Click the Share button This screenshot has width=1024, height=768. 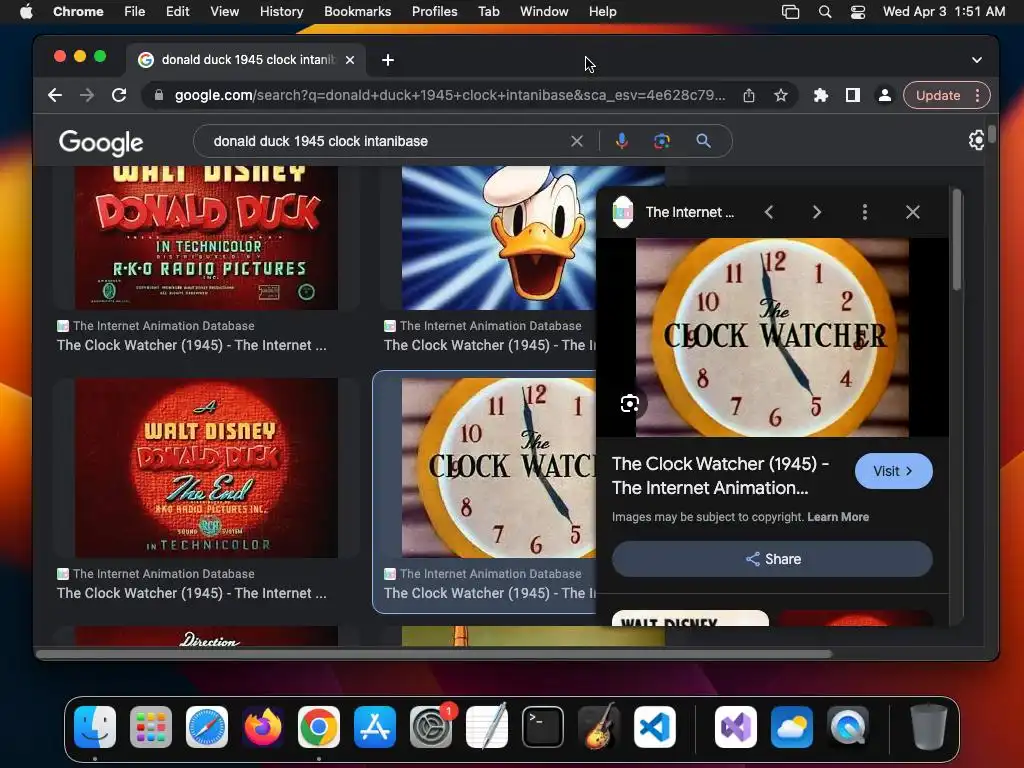772,559
